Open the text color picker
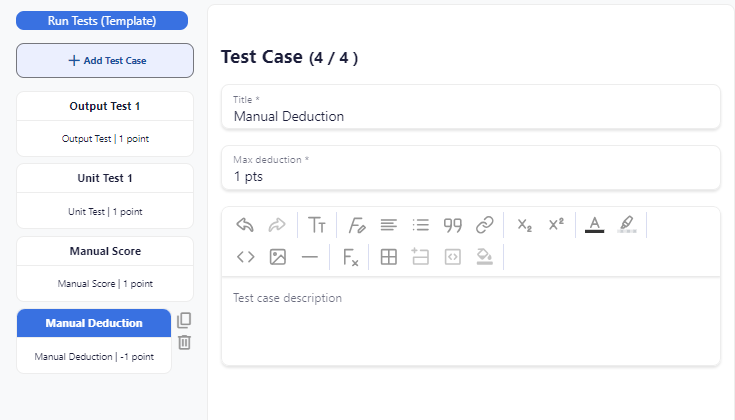735x420 pixels. click(594, 225)
